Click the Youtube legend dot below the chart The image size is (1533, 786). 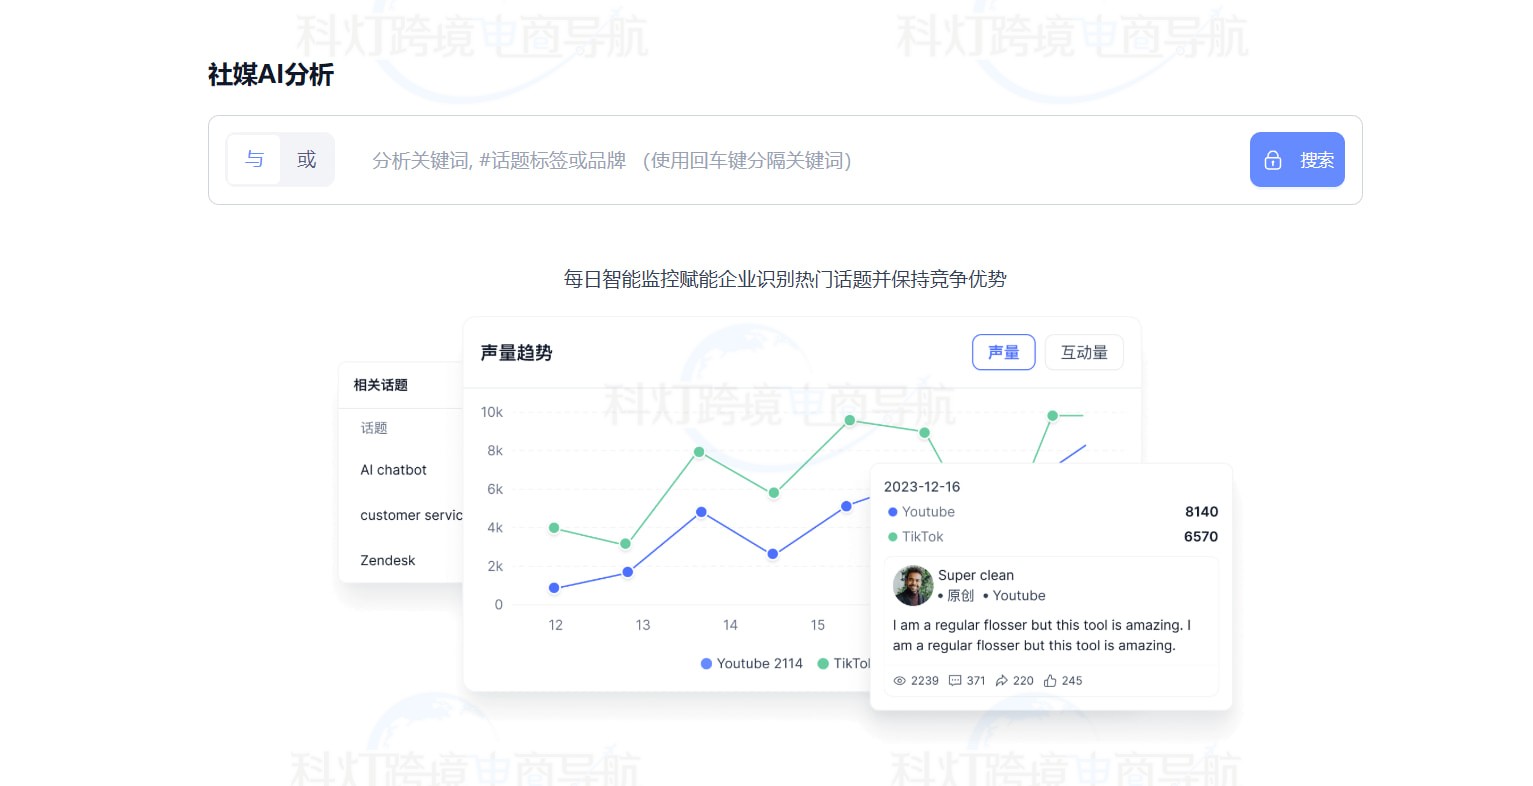pos(706,664)
